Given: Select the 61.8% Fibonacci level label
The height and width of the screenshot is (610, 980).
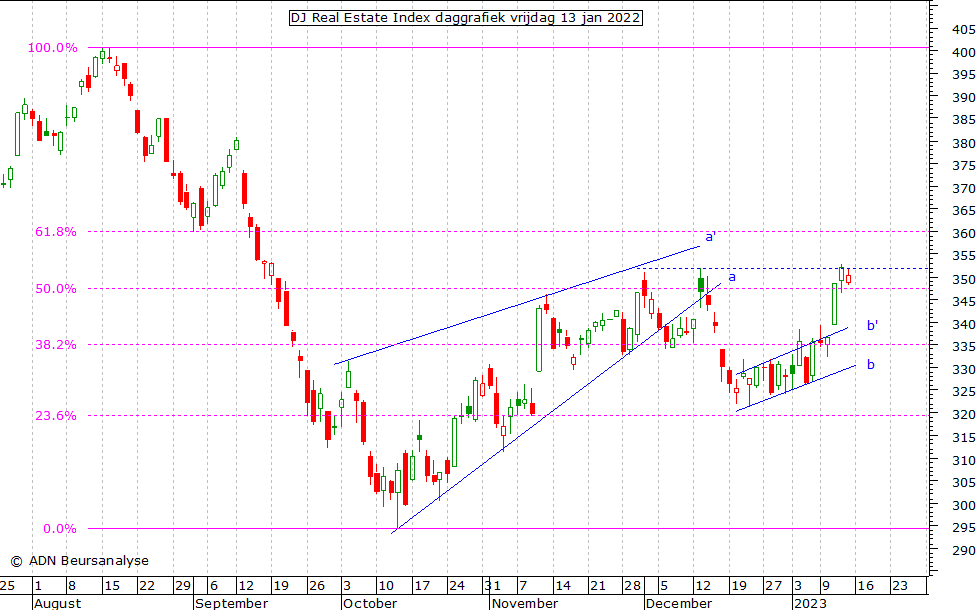Looking at the screenshot, I should (x=56, y=232).
